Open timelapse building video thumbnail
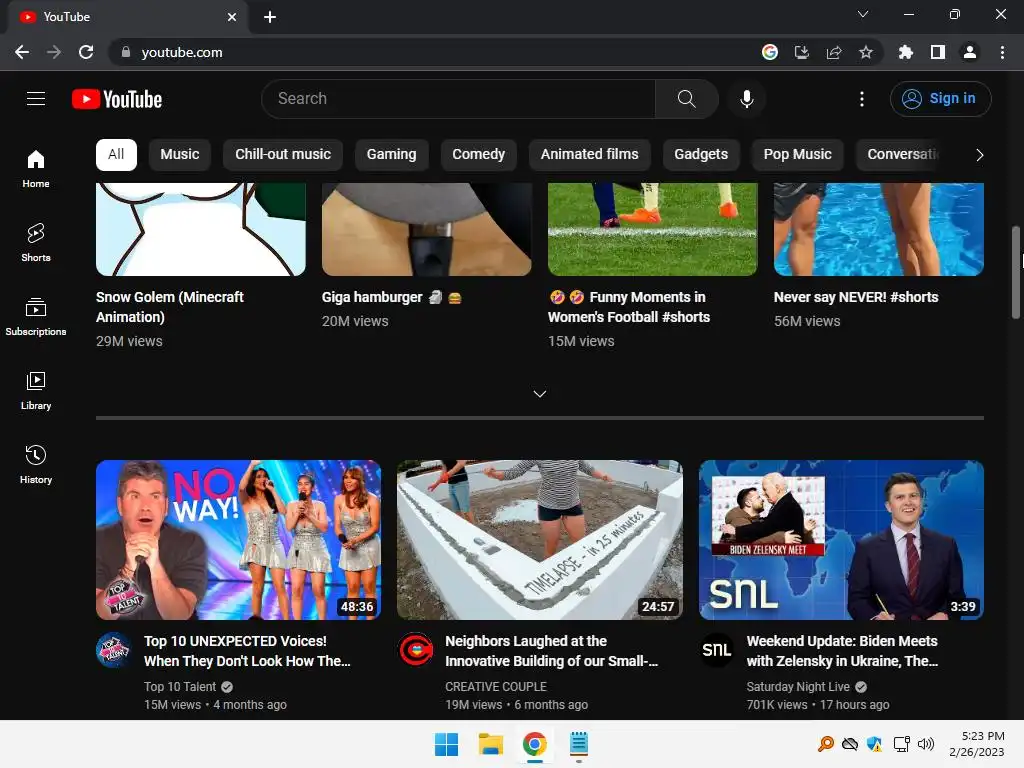Viewport: 1024px width, 768px height. click(x=539, y=540)
